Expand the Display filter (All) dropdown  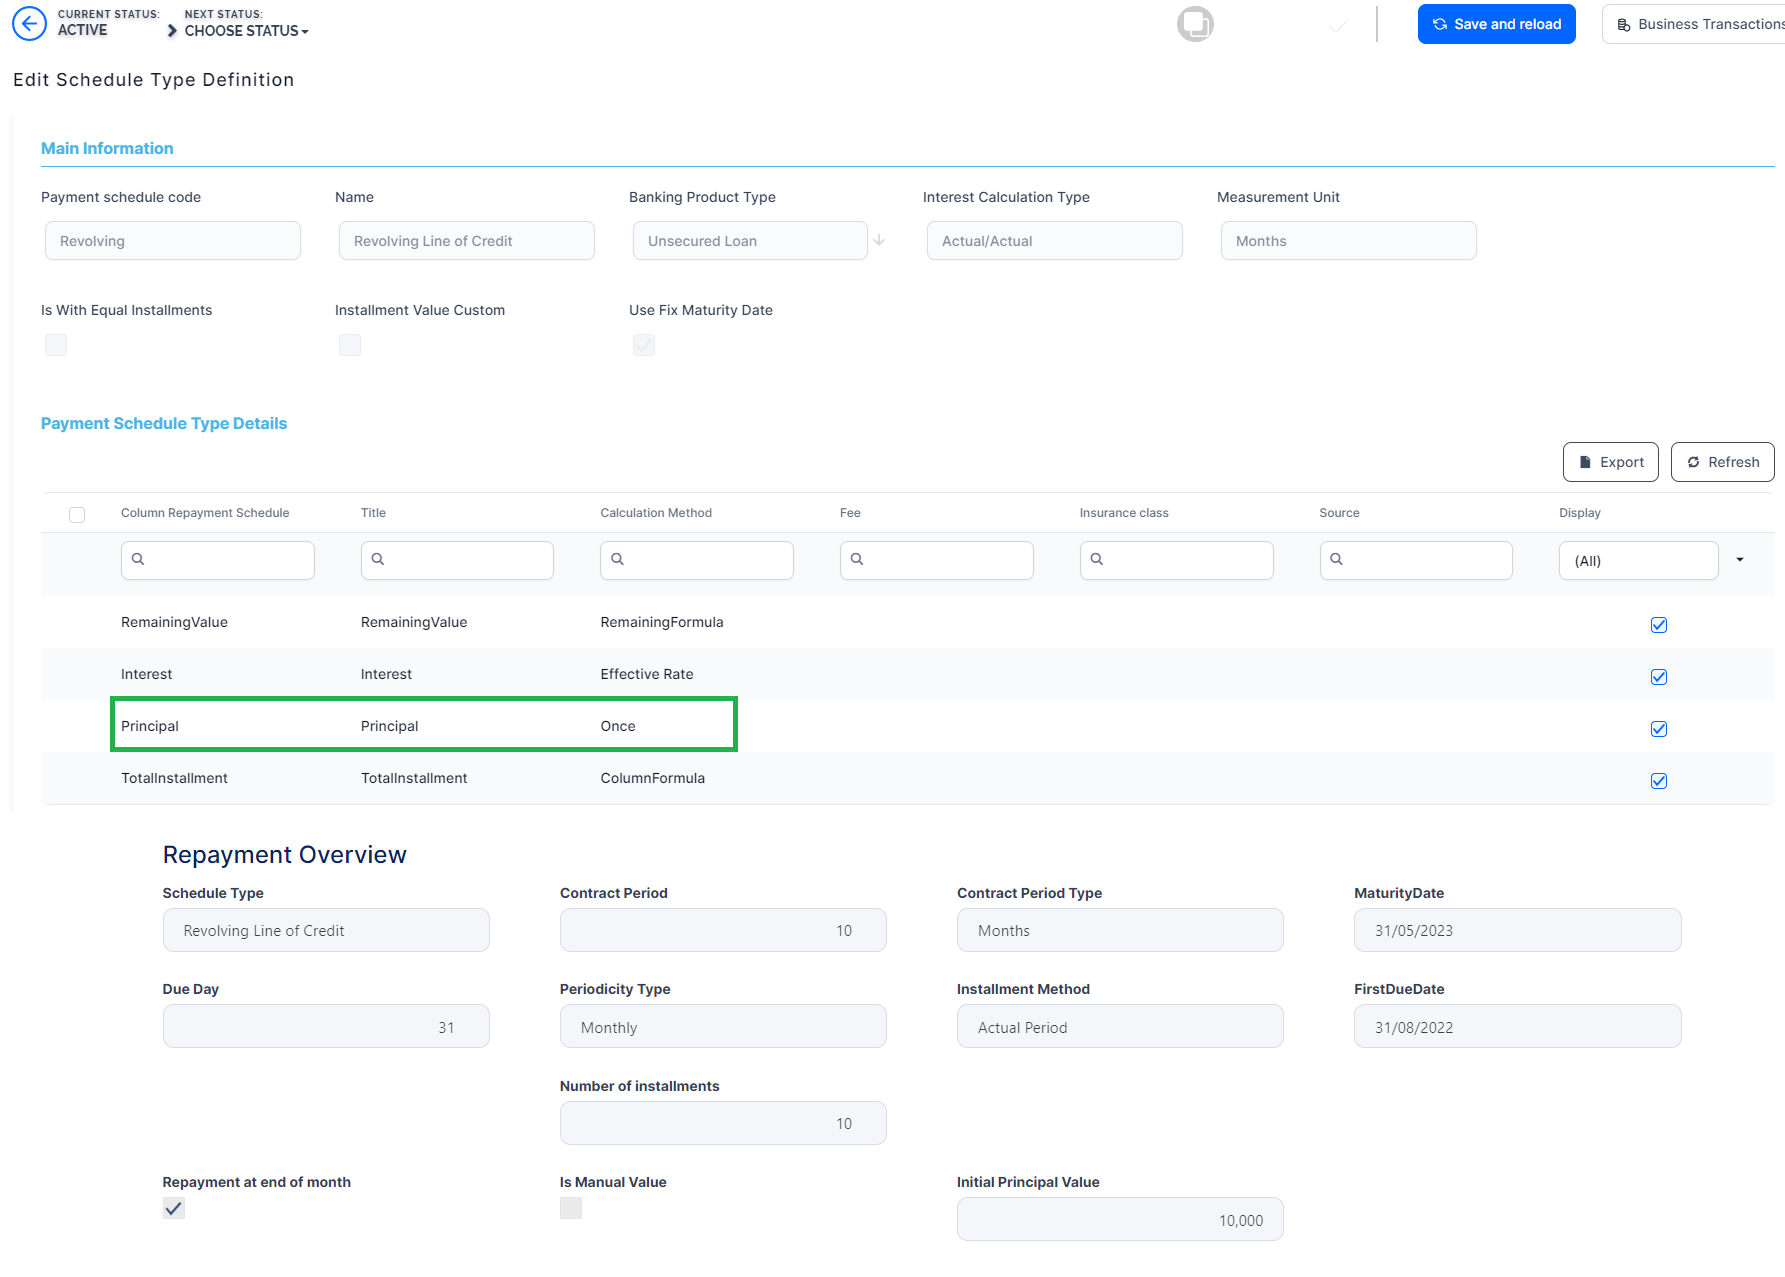tap(1740, 560)
